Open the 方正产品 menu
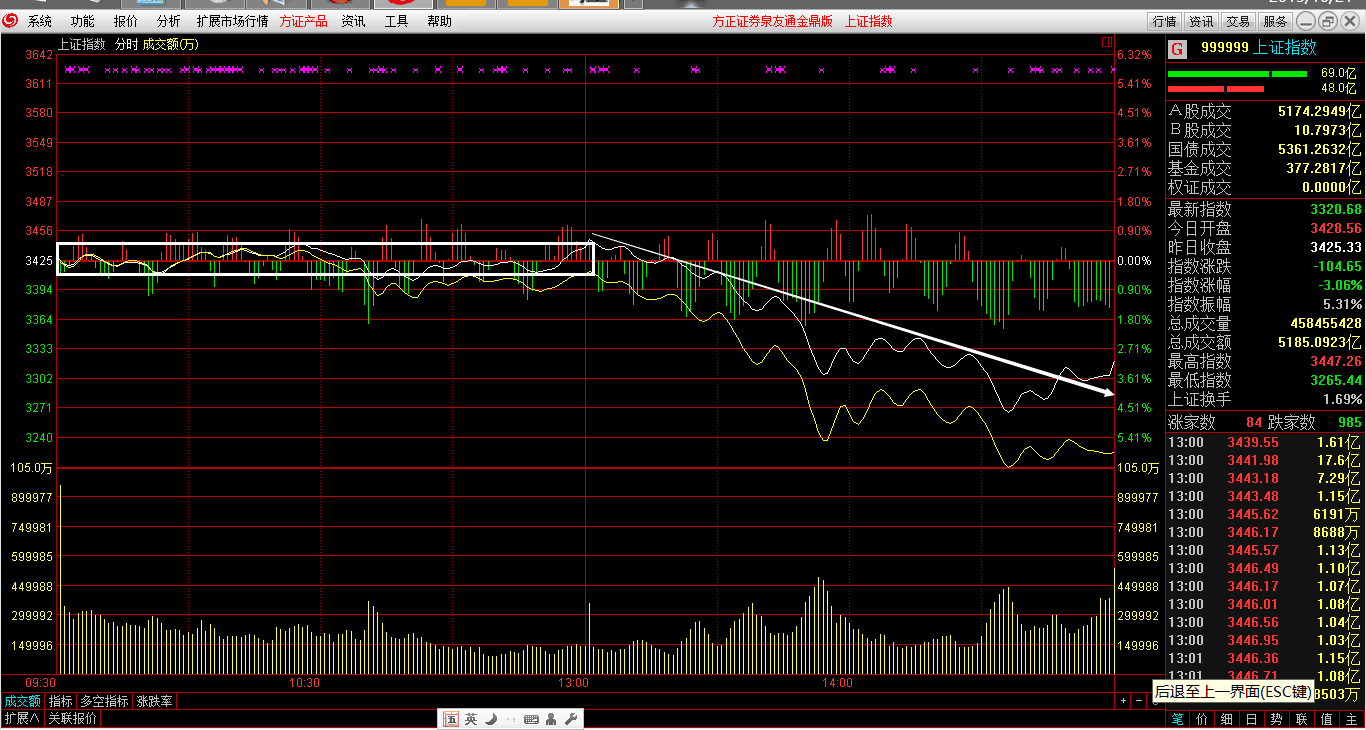The width and height of the screenshot is (1366, 730). point(303,21)
